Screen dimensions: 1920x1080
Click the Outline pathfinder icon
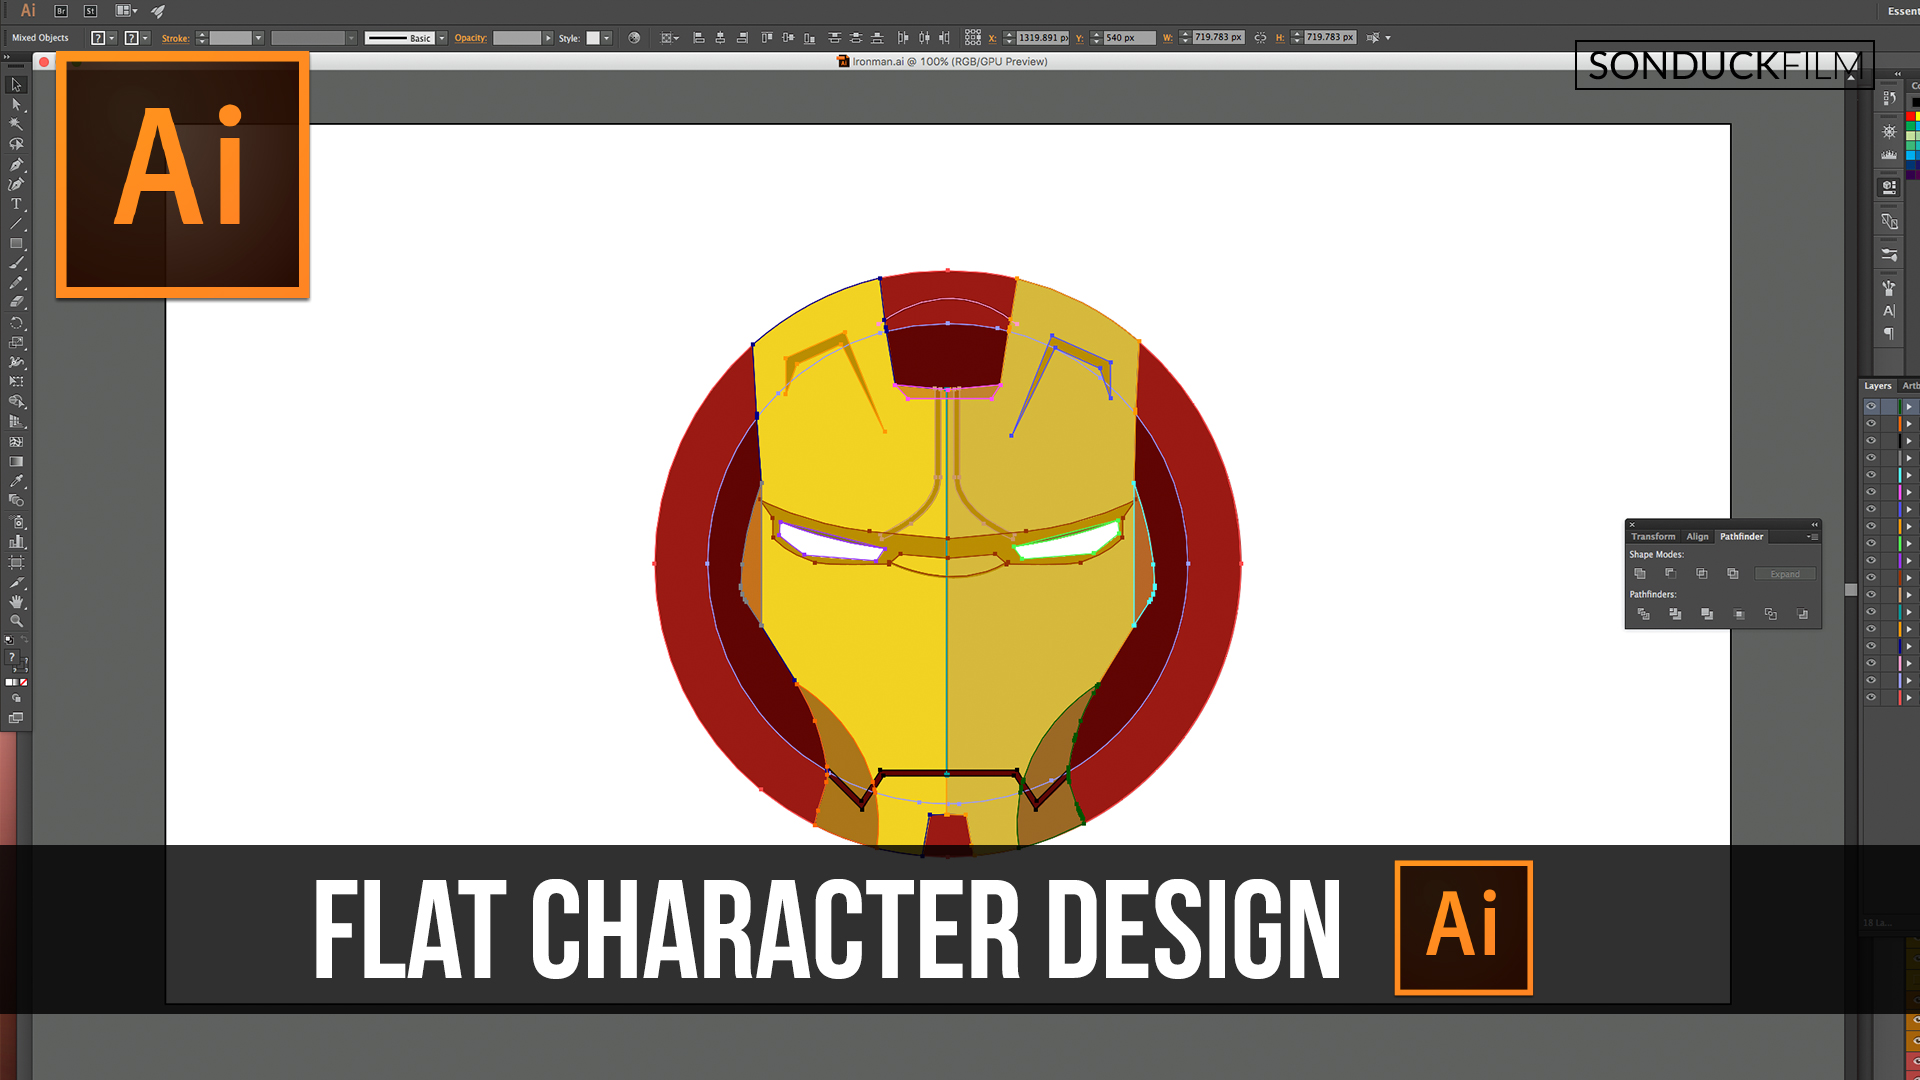point(1771,614)
